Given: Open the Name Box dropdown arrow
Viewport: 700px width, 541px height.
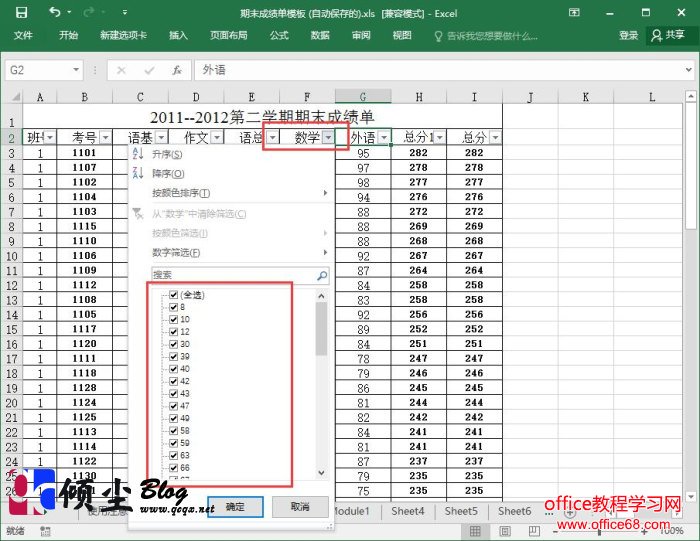Looking at the screenshot, I should point(76,70).
